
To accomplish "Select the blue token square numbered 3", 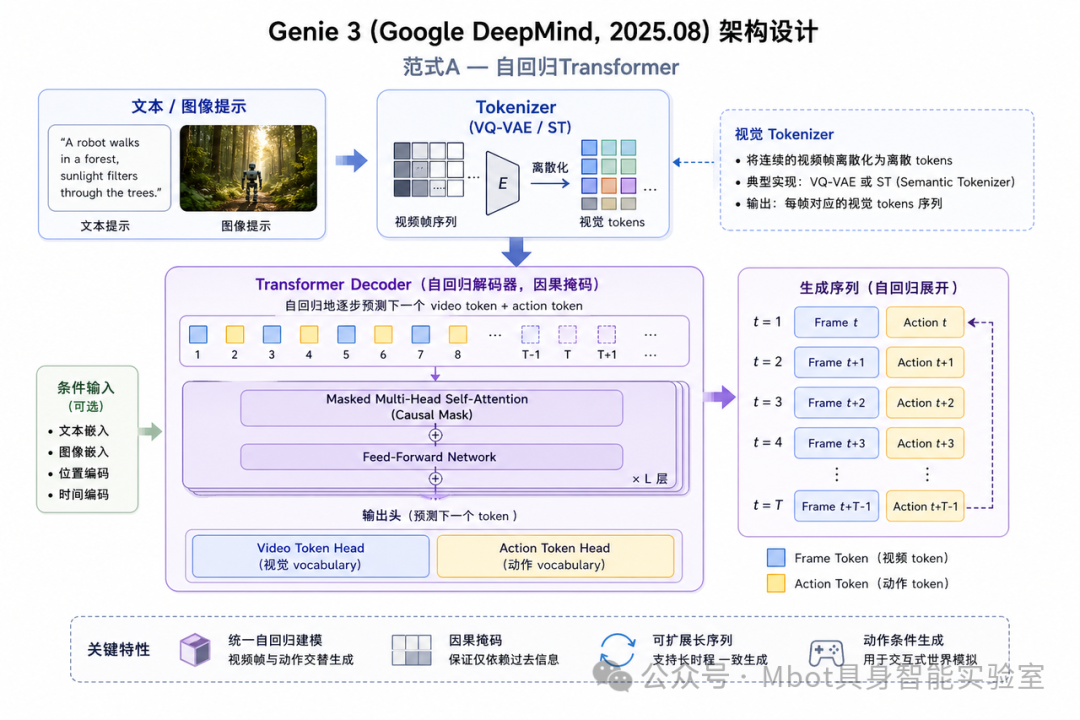I will click(272, 334).
